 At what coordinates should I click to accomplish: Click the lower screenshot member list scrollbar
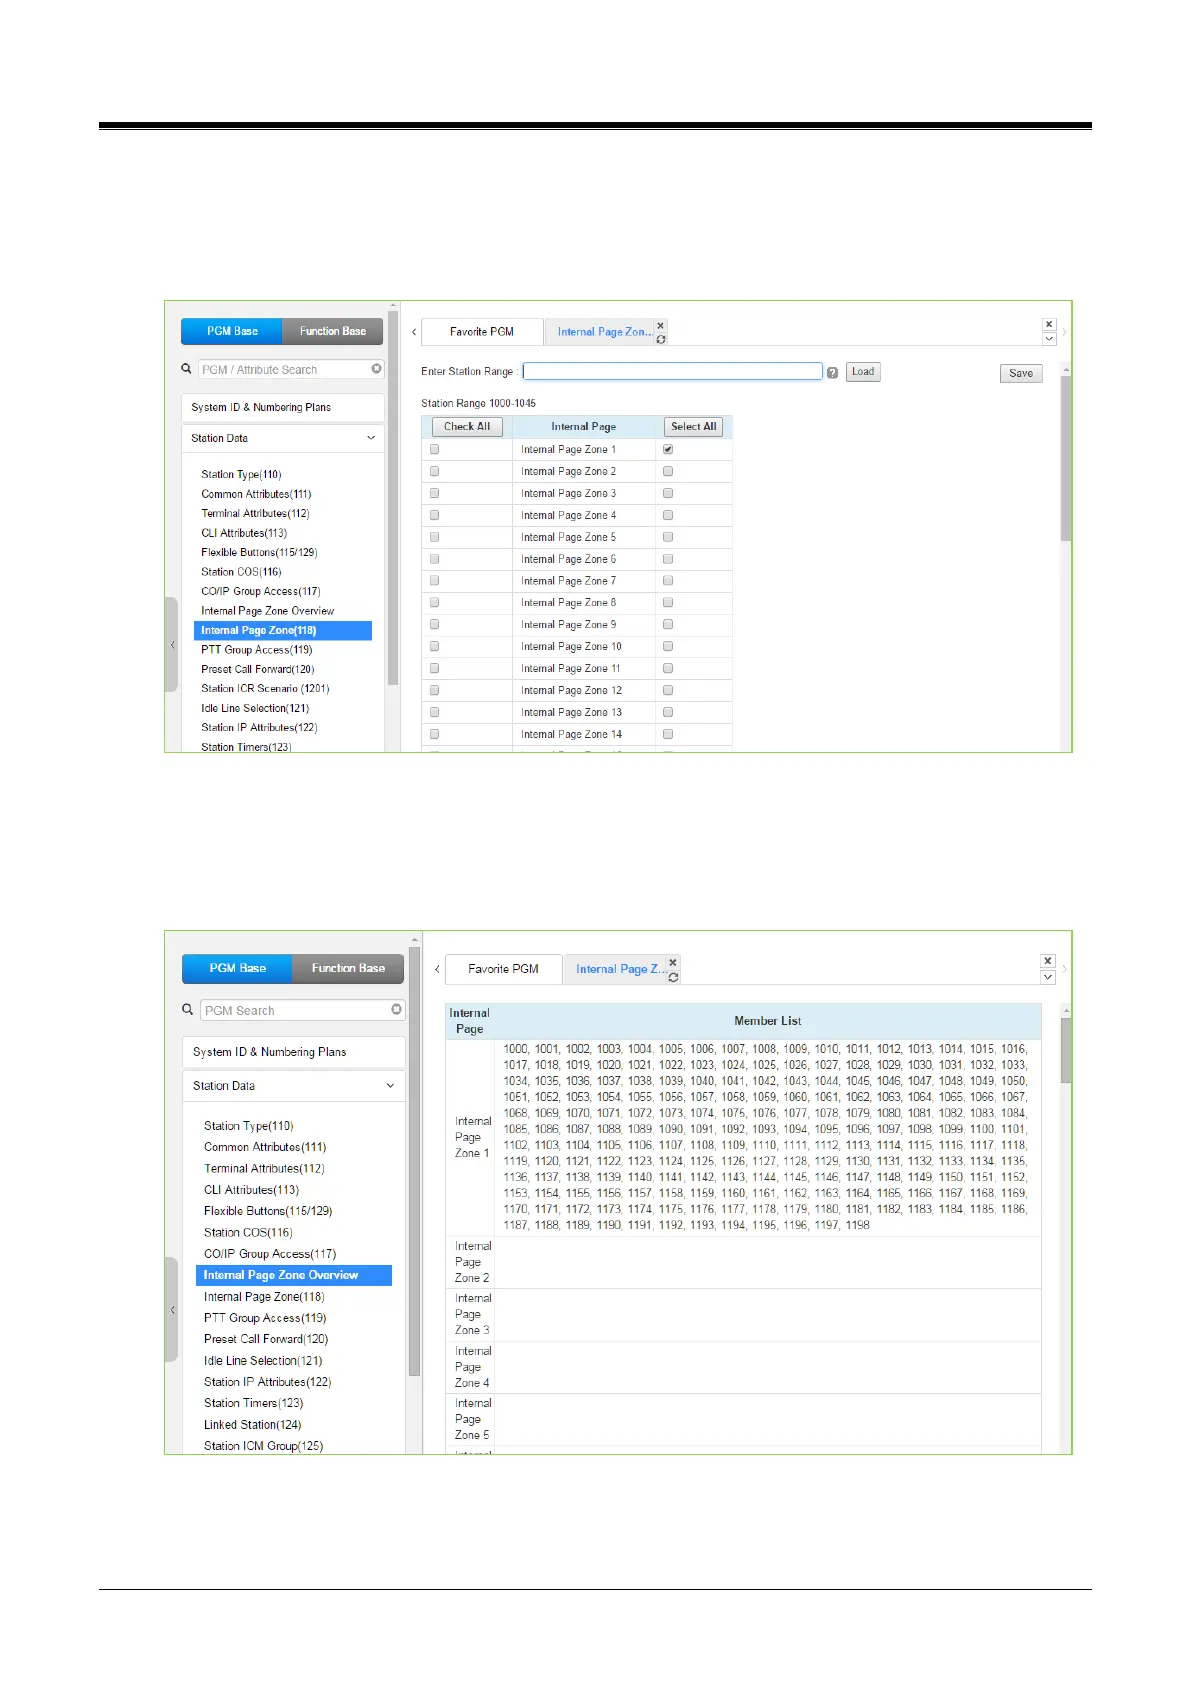(1066, 1050)
